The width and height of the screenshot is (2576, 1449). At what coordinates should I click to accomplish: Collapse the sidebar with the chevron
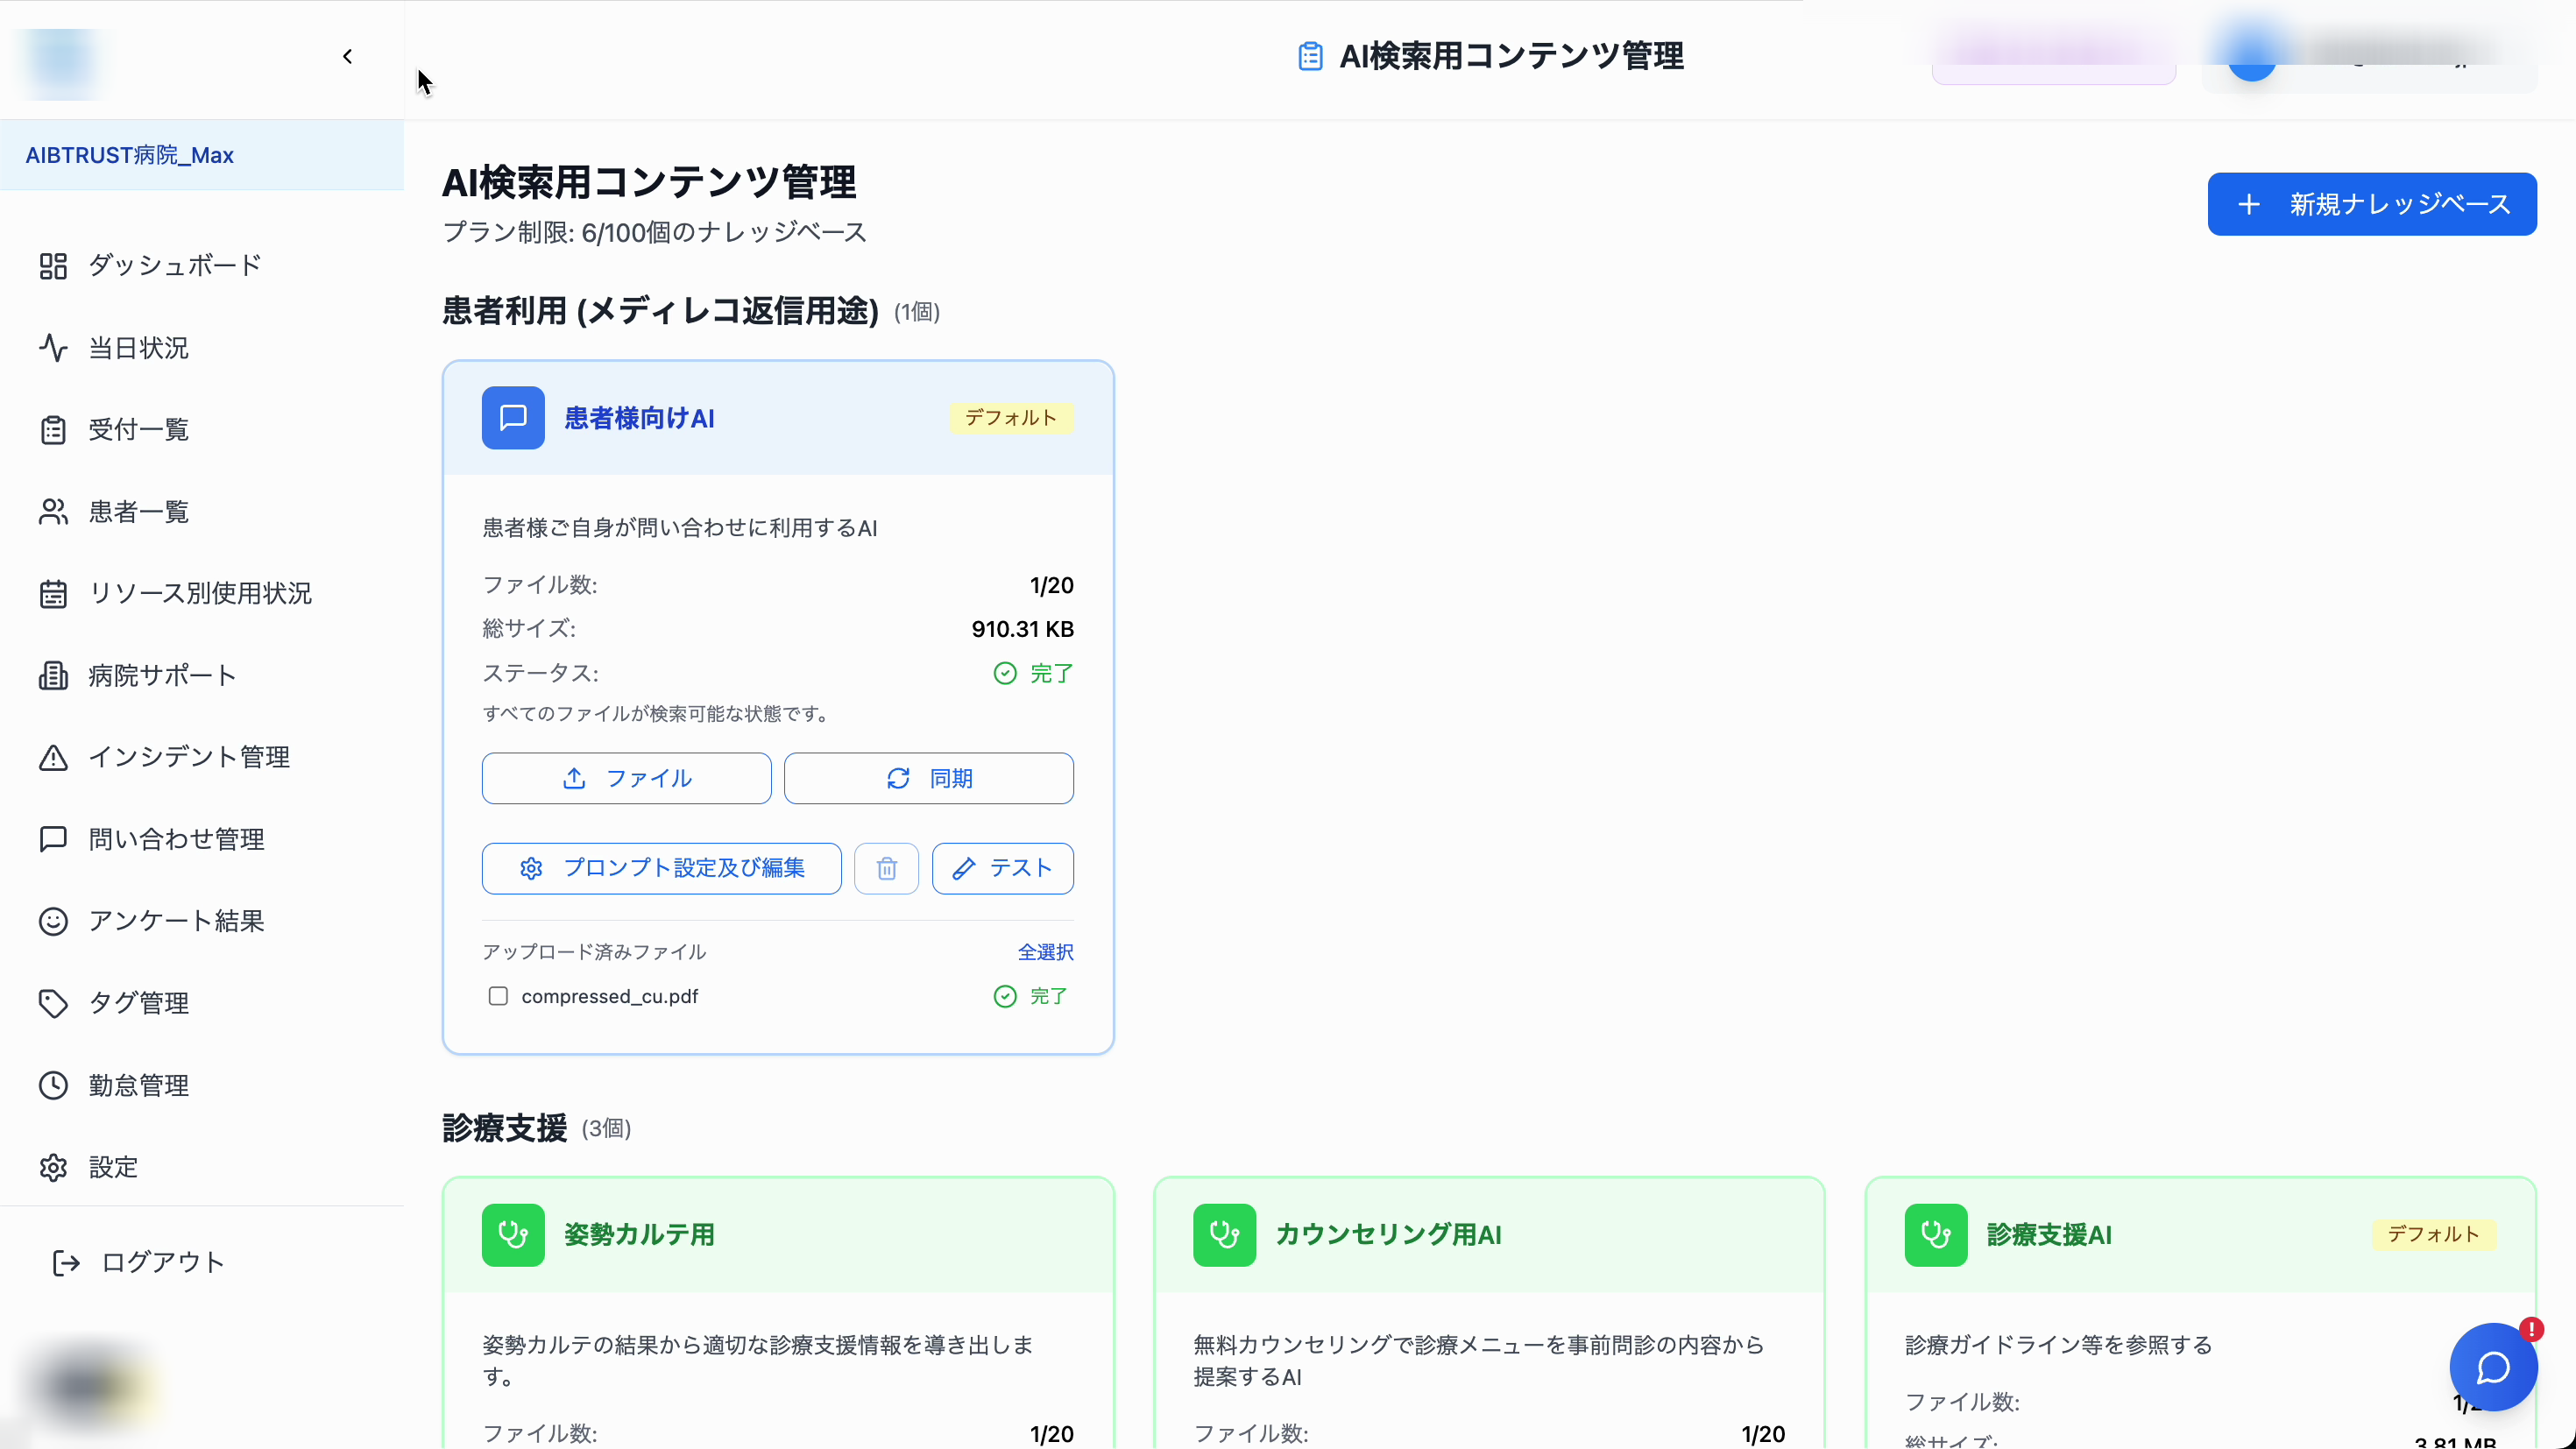tap(347, 56)
